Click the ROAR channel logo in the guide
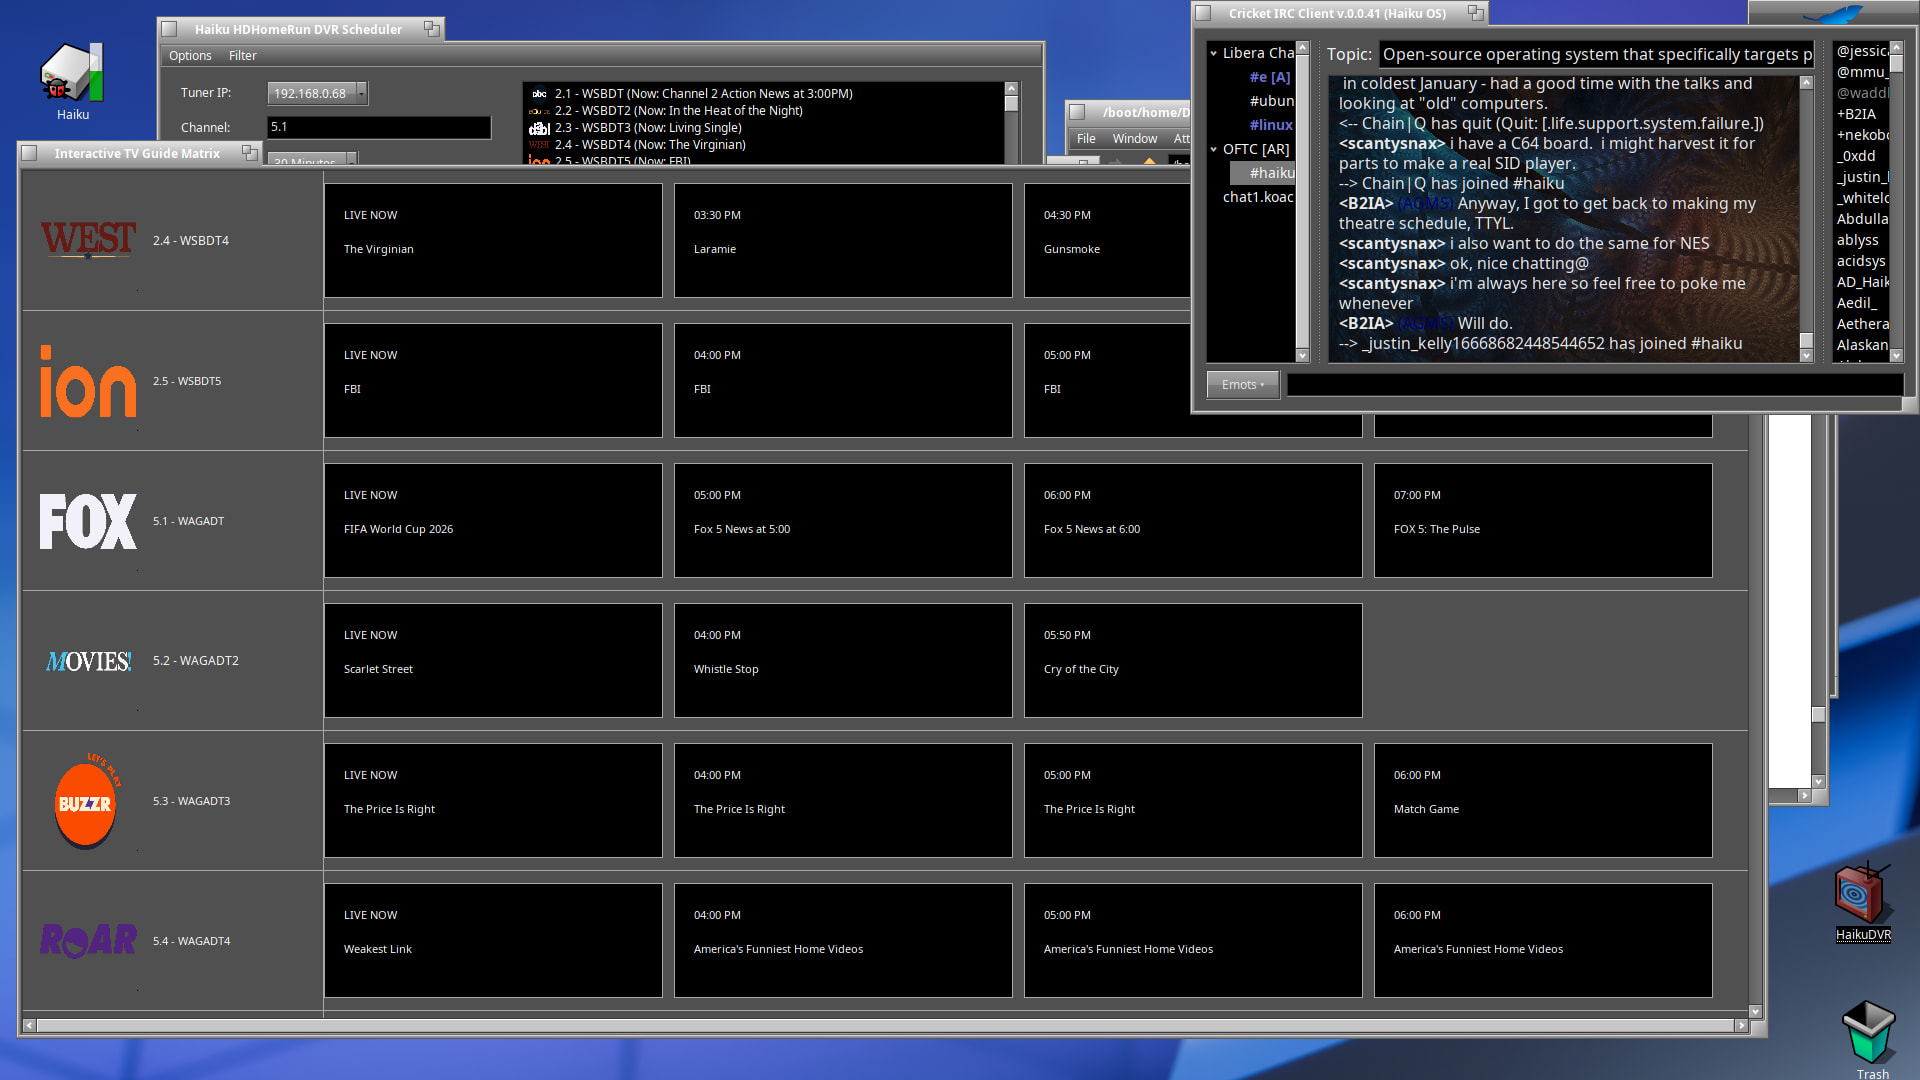Screen dimensions: 1920x1080 tap(88, 941)
